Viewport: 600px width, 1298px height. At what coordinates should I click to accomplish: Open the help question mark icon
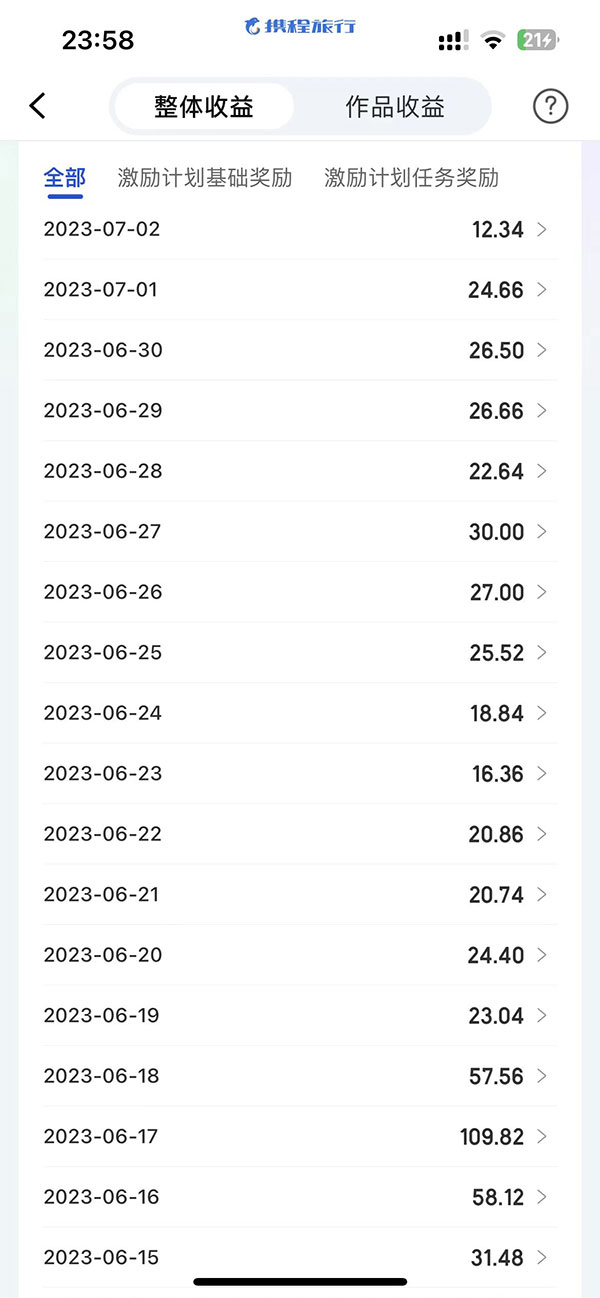[x=550, y=106]
